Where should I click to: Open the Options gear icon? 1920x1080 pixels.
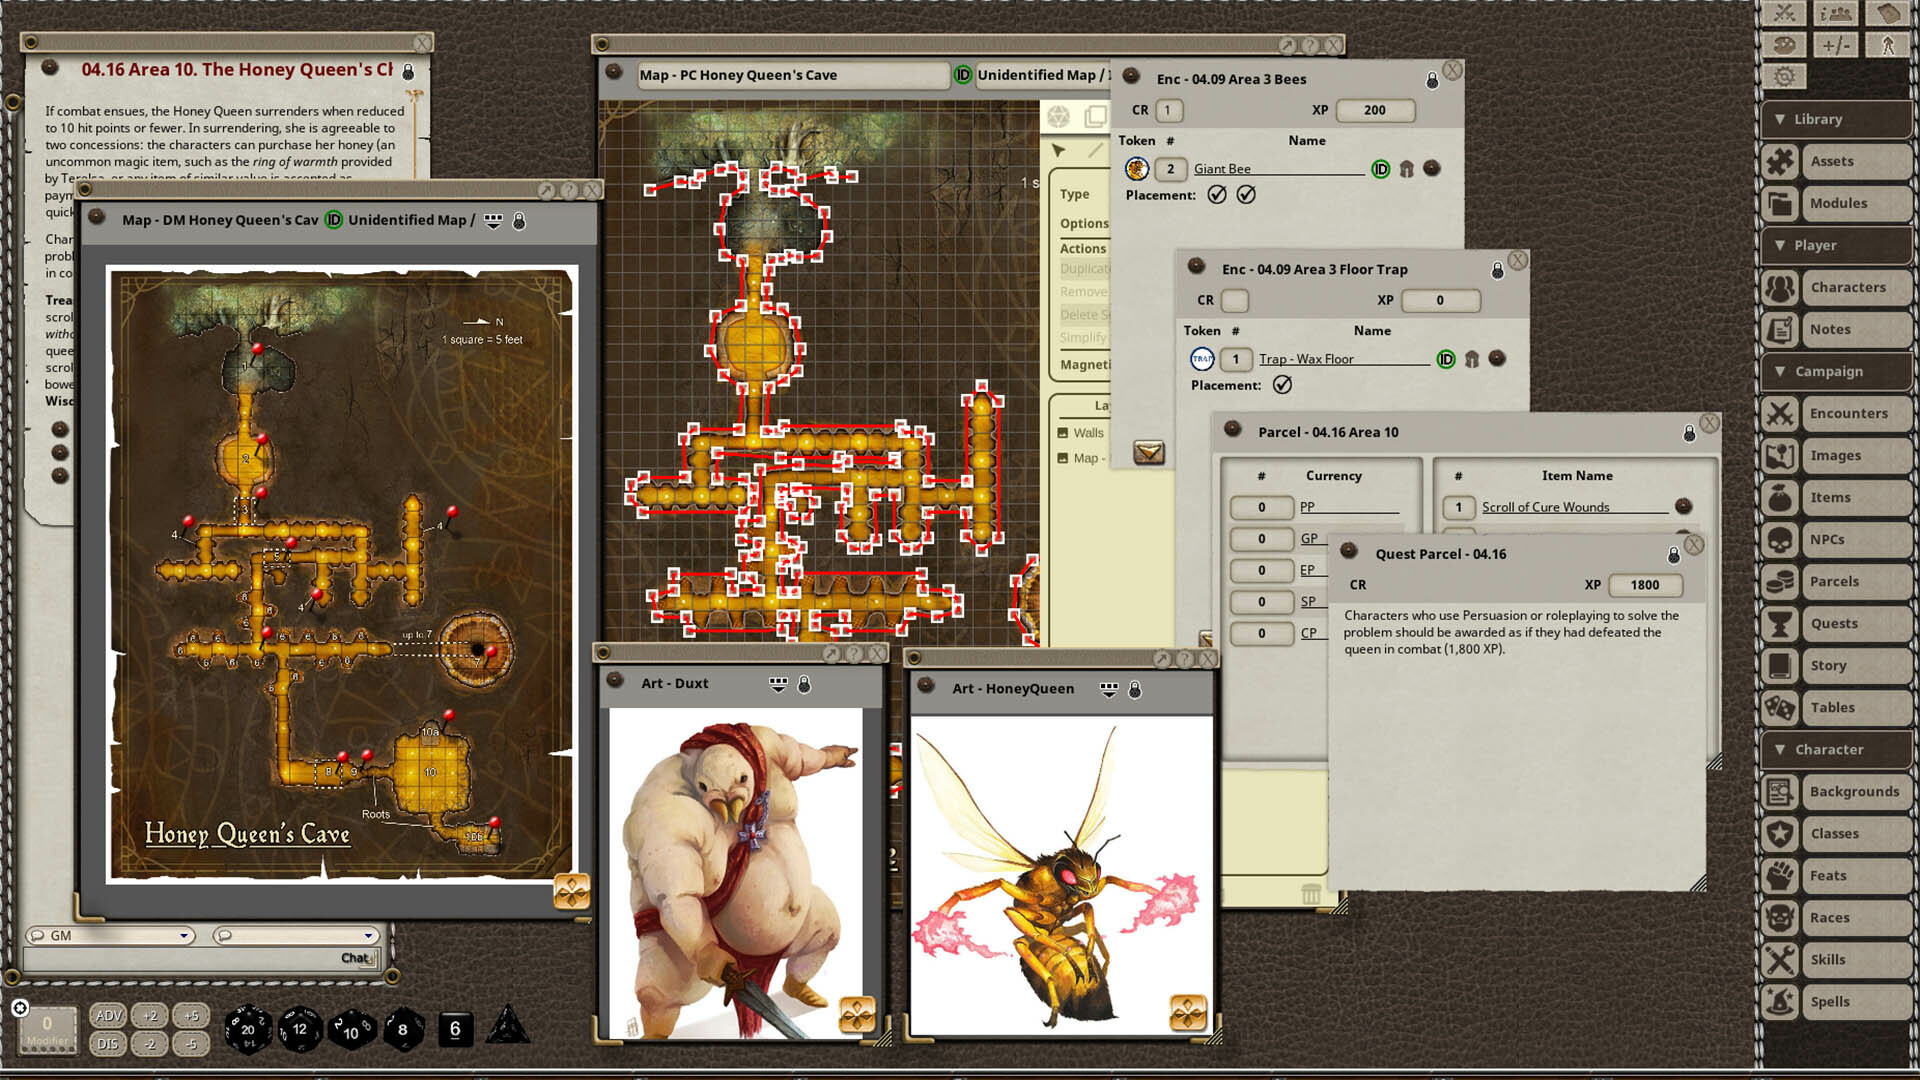[x=1785, y=76]
